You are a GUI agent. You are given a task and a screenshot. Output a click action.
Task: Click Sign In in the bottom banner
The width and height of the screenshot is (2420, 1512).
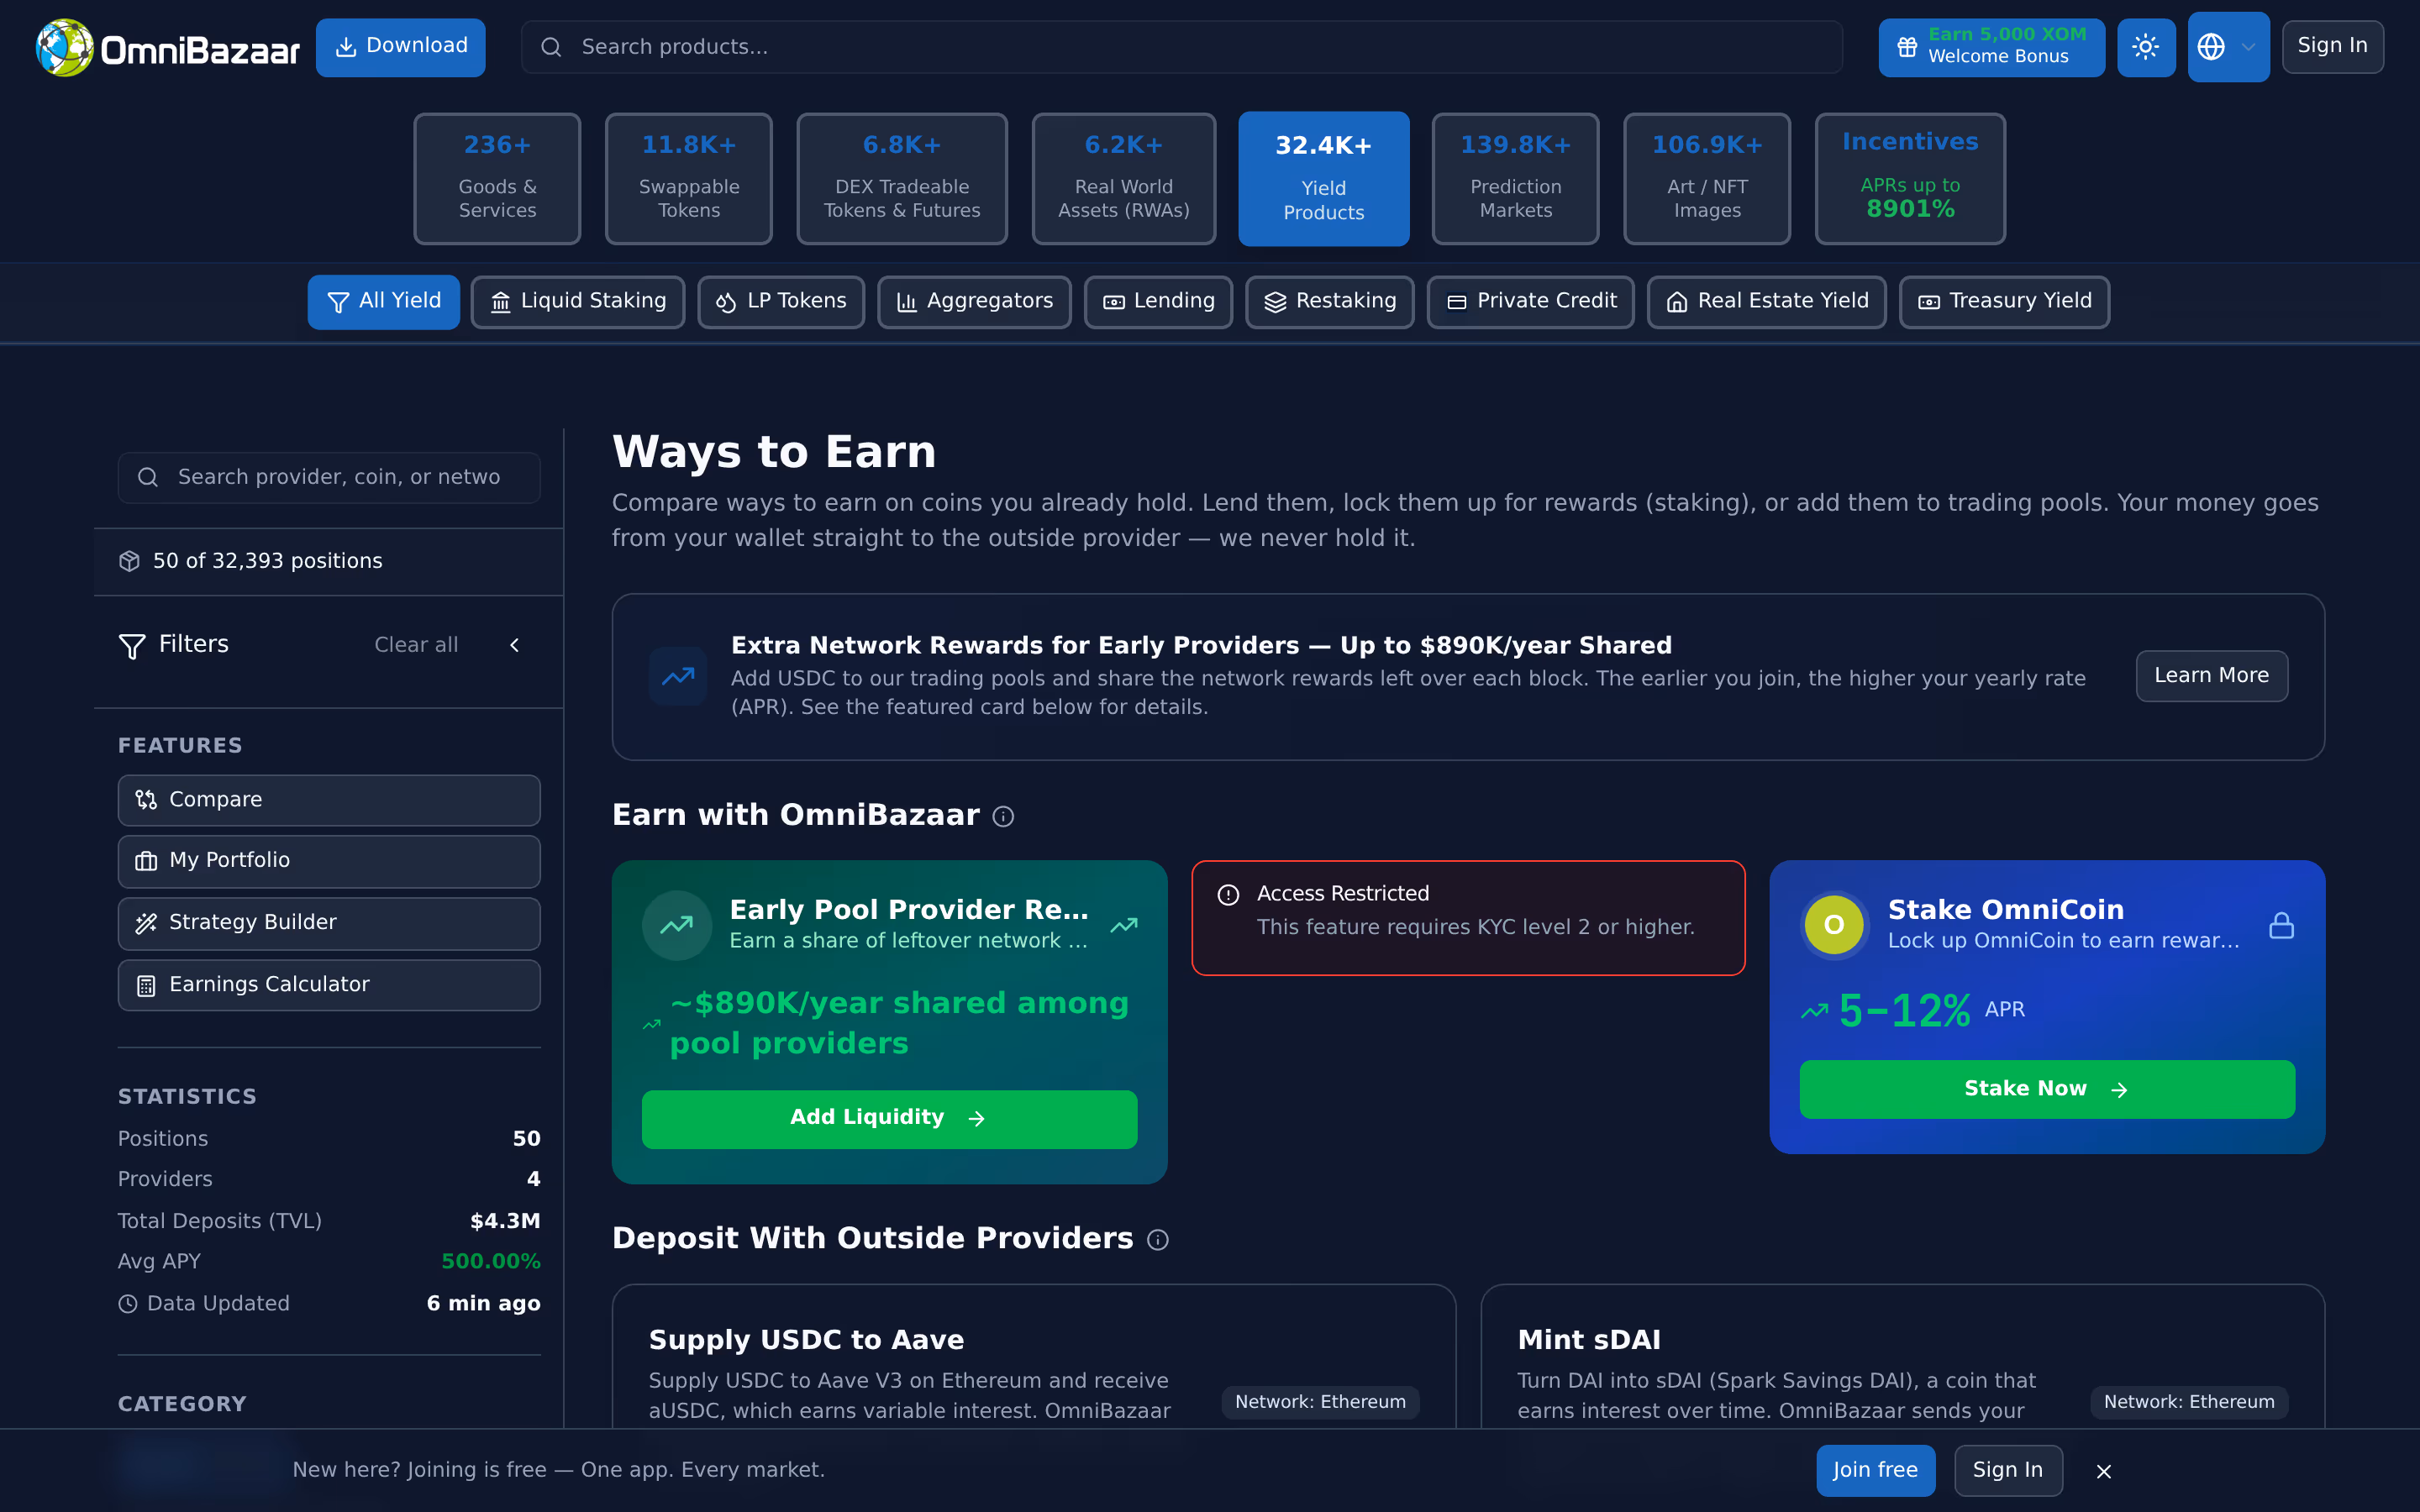[2009, 1471]
